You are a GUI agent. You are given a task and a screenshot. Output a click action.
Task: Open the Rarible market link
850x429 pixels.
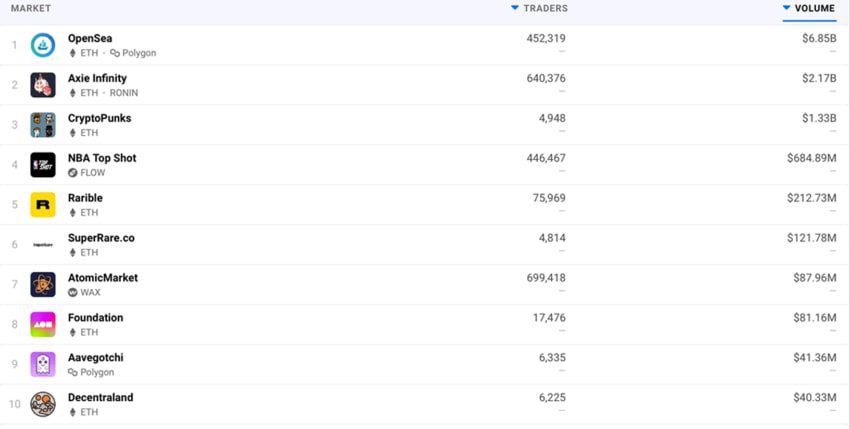85,198
